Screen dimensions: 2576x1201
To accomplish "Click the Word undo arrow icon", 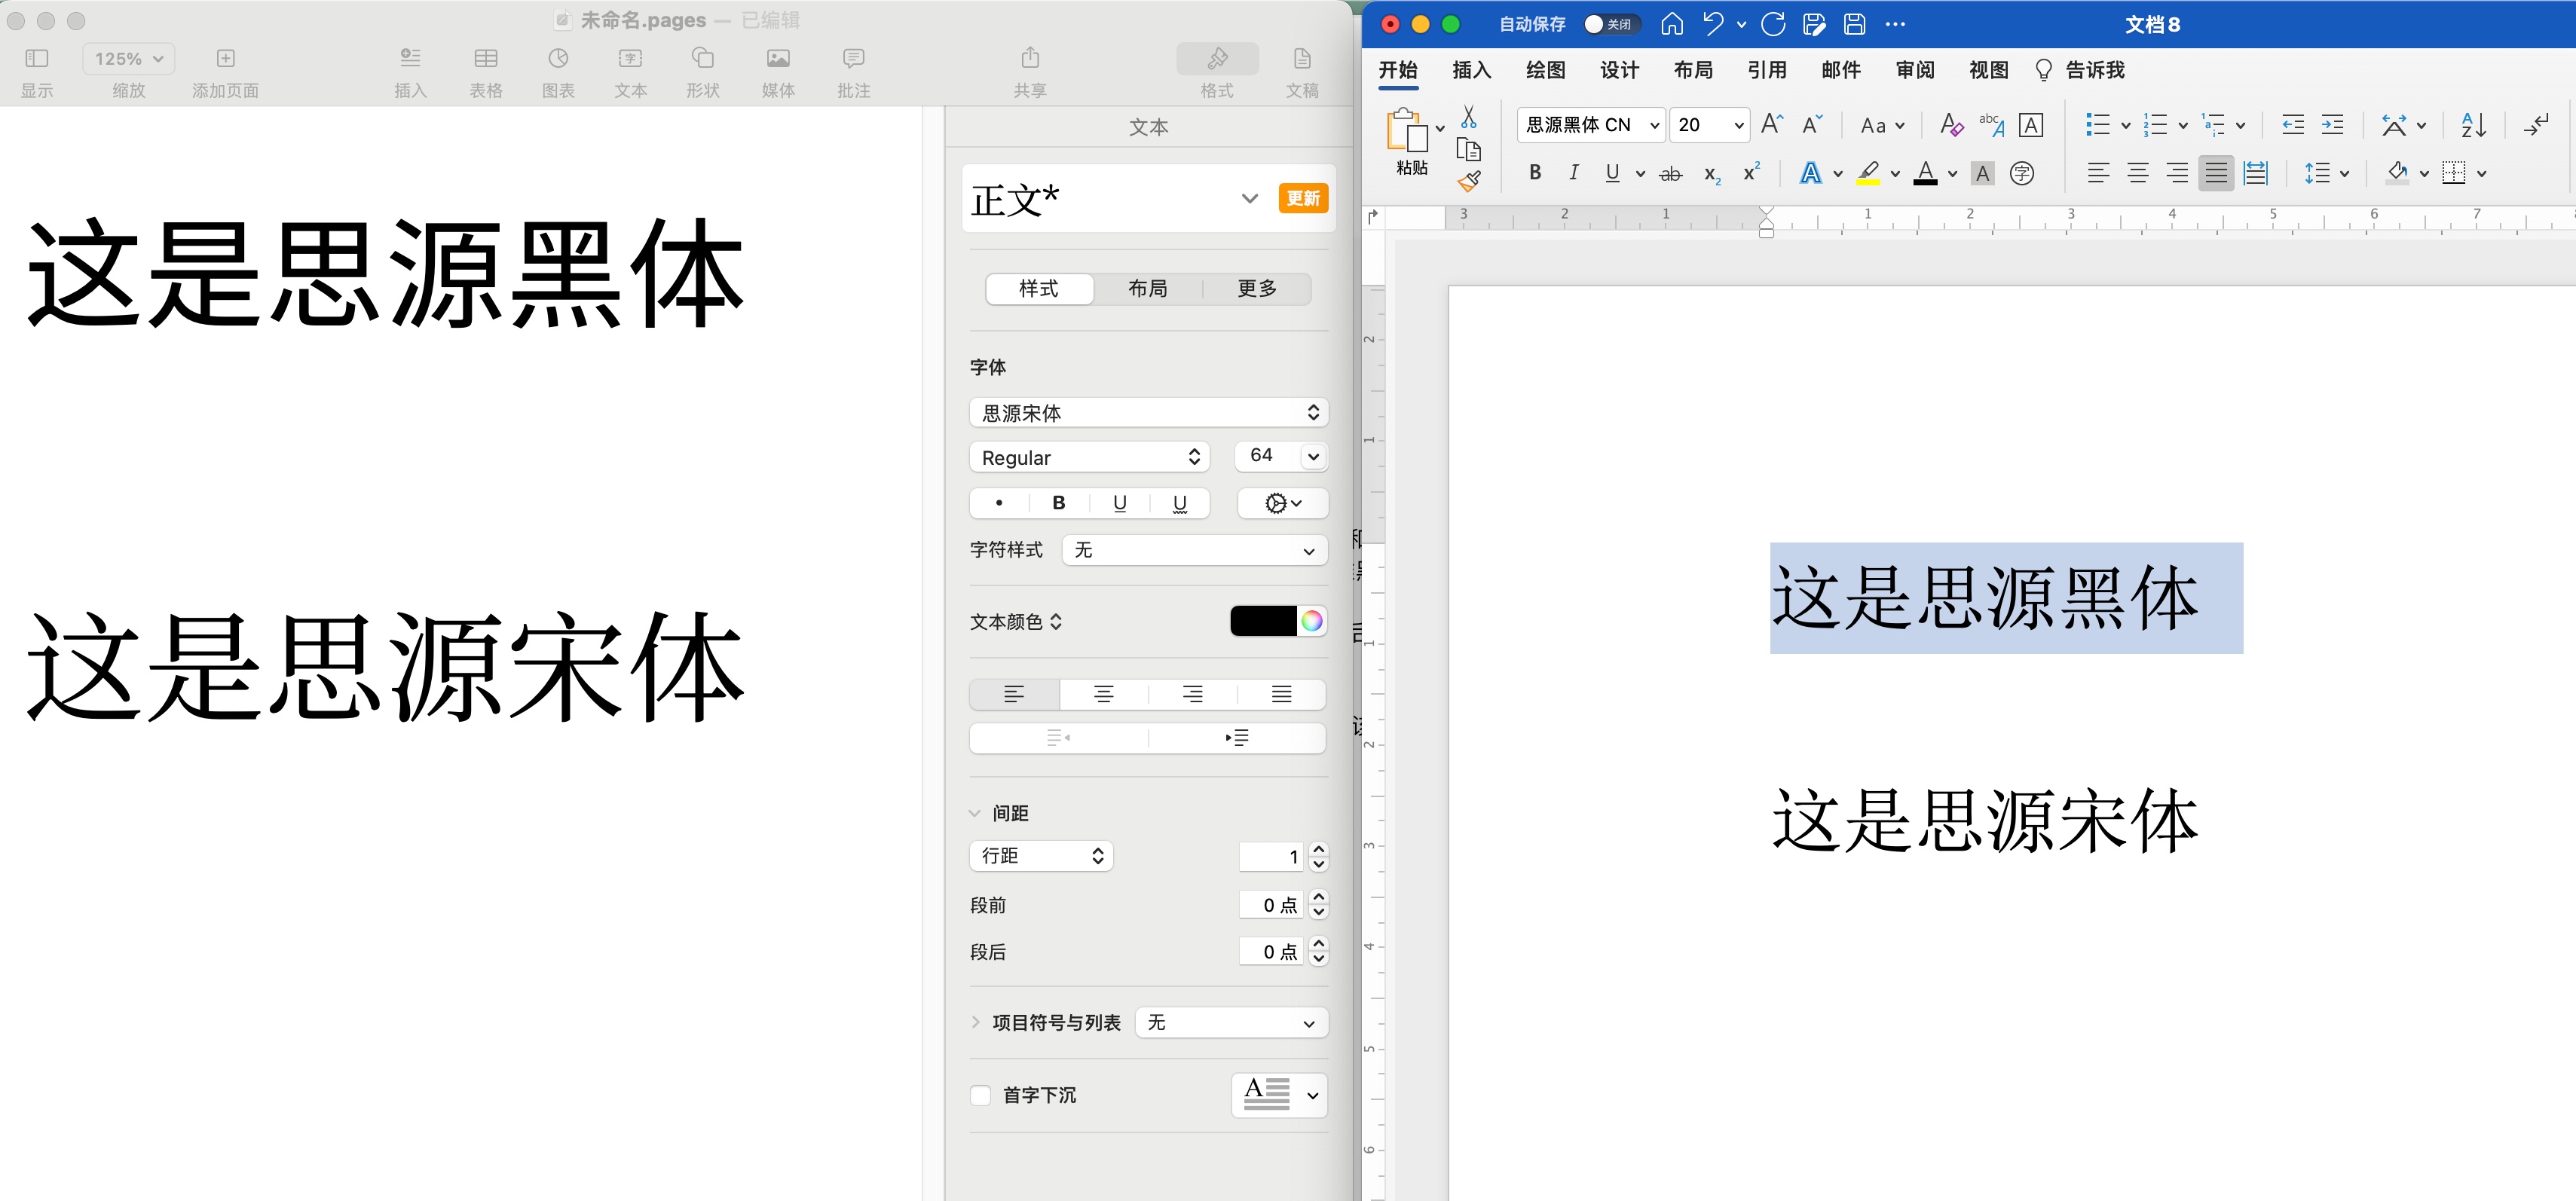I will tap(1713, 24).
